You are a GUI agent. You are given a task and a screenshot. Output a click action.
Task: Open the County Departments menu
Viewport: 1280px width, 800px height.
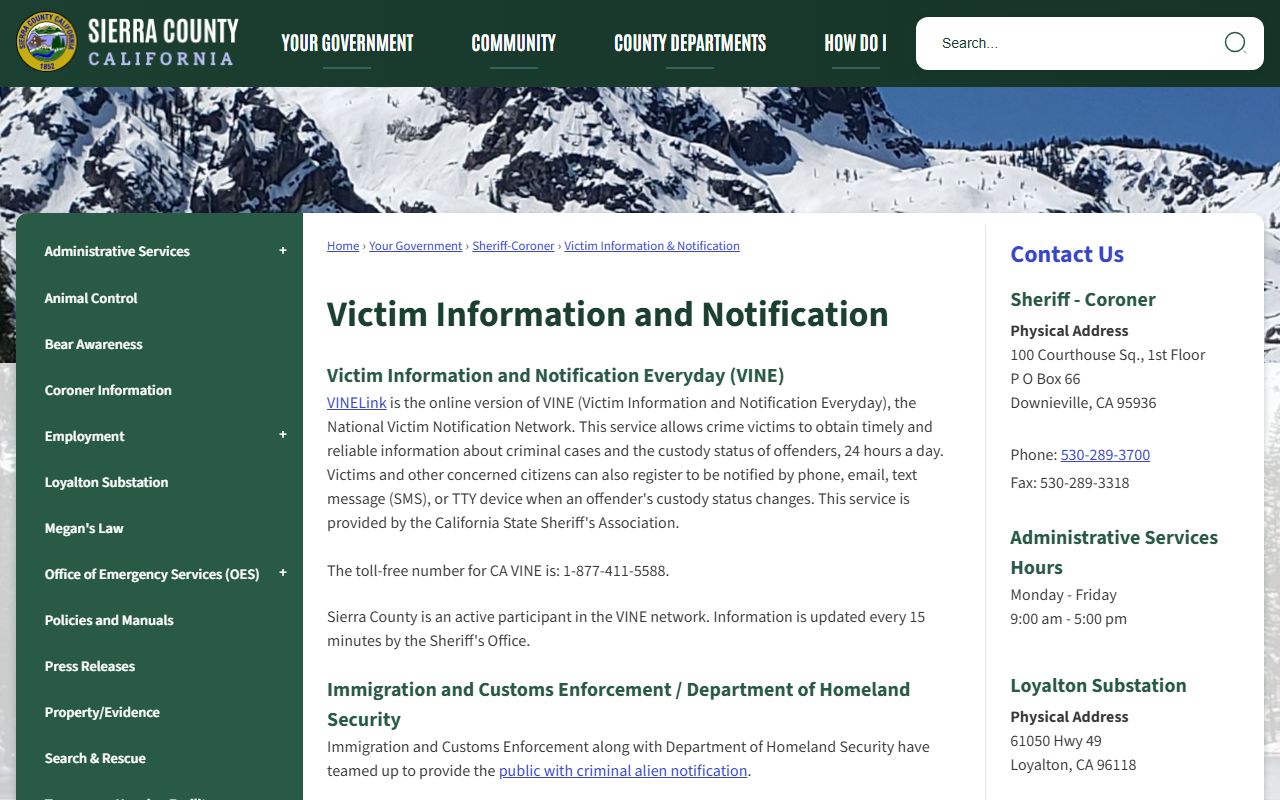click(x=690, y=43)
